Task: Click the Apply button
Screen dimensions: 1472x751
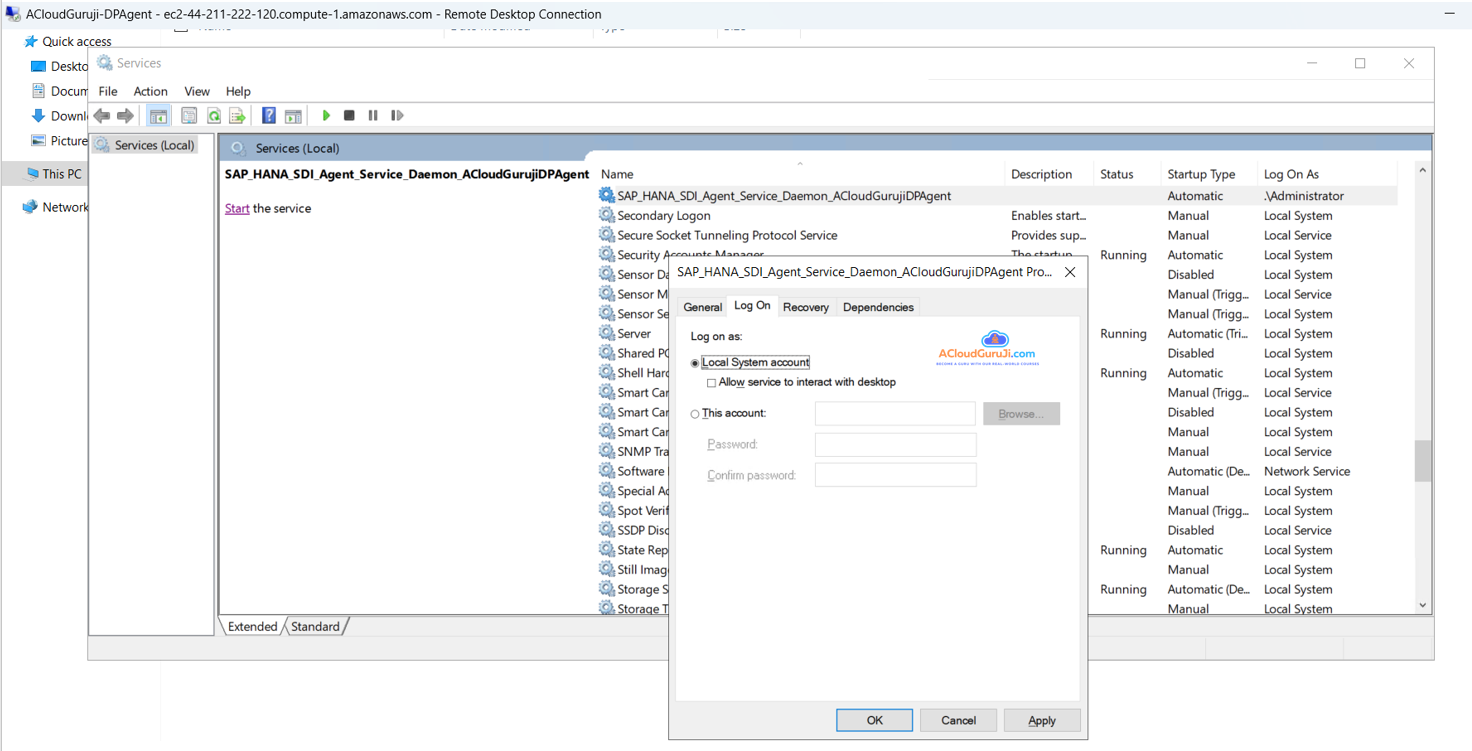Action: [1041, 720]
